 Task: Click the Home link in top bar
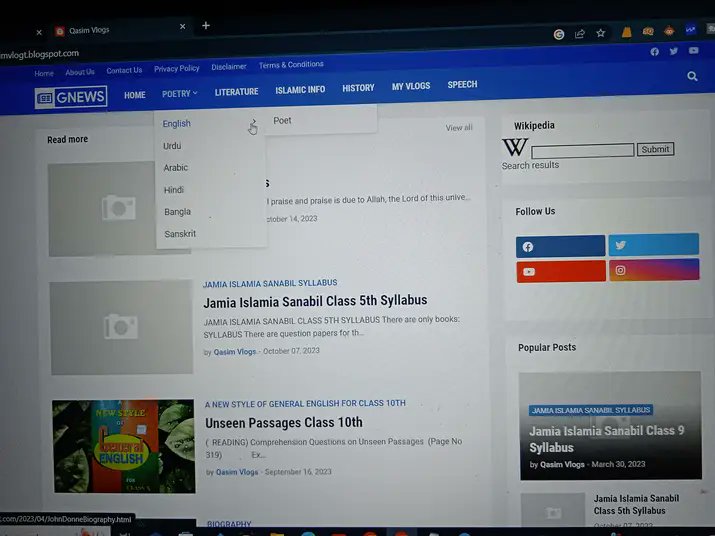pyautogui.click(x=44, y=73)
